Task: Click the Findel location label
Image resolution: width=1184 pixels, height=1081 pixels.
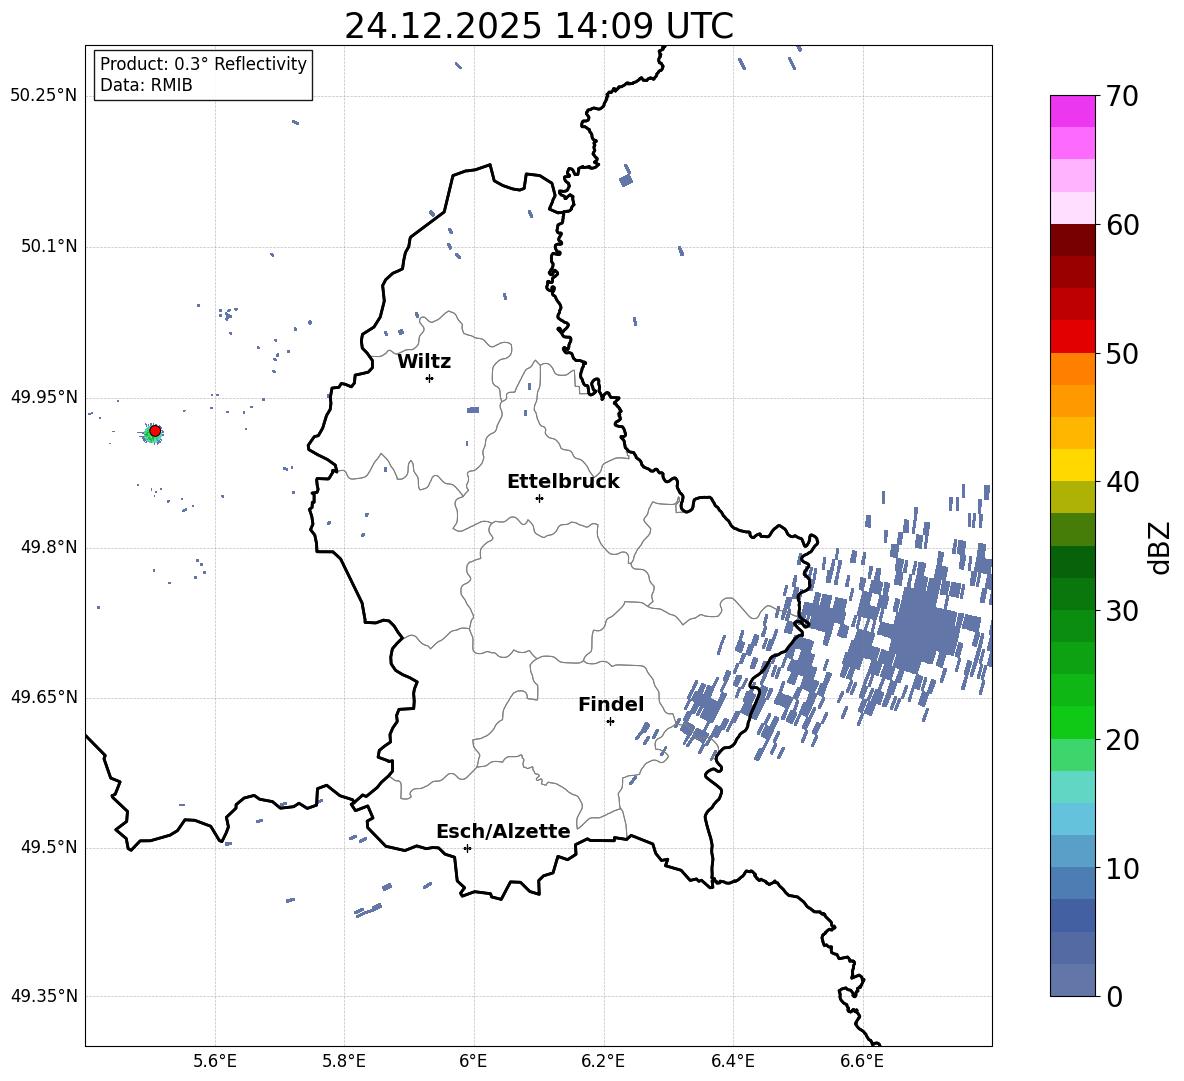Action: click(x=611, y=704)
